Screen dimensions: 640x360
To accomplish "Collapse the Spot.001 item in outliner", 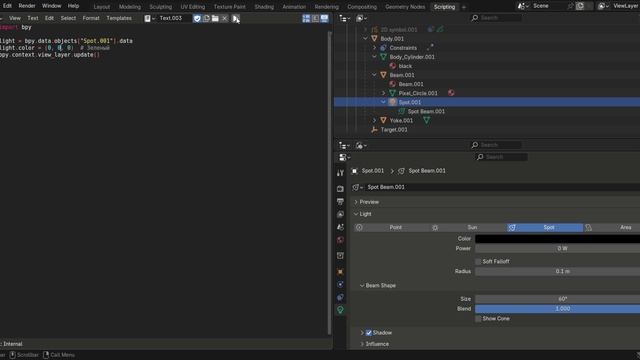I will point(383,102).
